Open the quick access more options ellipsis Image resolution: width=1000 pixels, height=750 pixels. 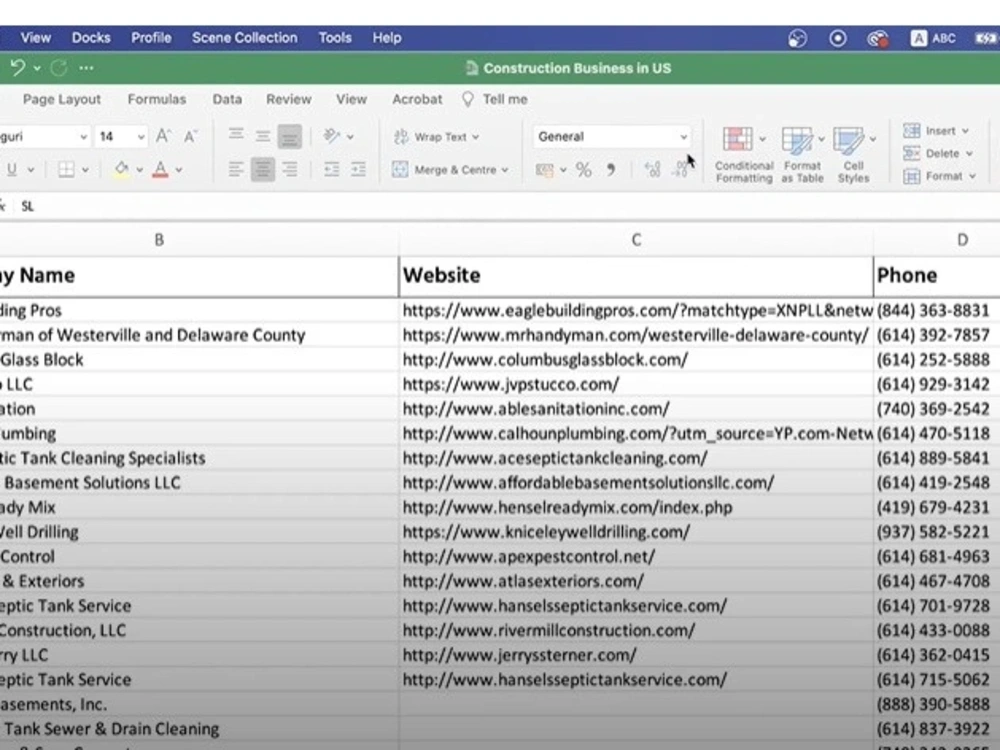[x=86, y=68]
